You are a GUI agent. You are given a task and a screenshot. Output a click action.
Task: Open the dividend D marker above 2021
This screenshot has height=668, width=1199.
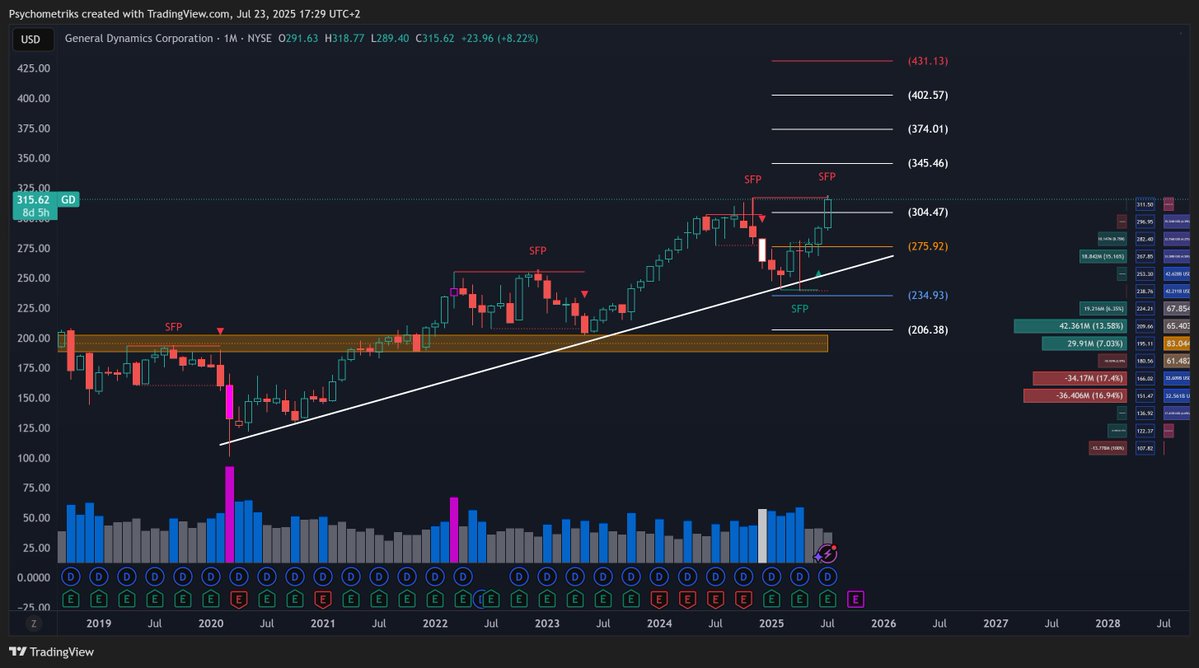click(x=323, y=576)
